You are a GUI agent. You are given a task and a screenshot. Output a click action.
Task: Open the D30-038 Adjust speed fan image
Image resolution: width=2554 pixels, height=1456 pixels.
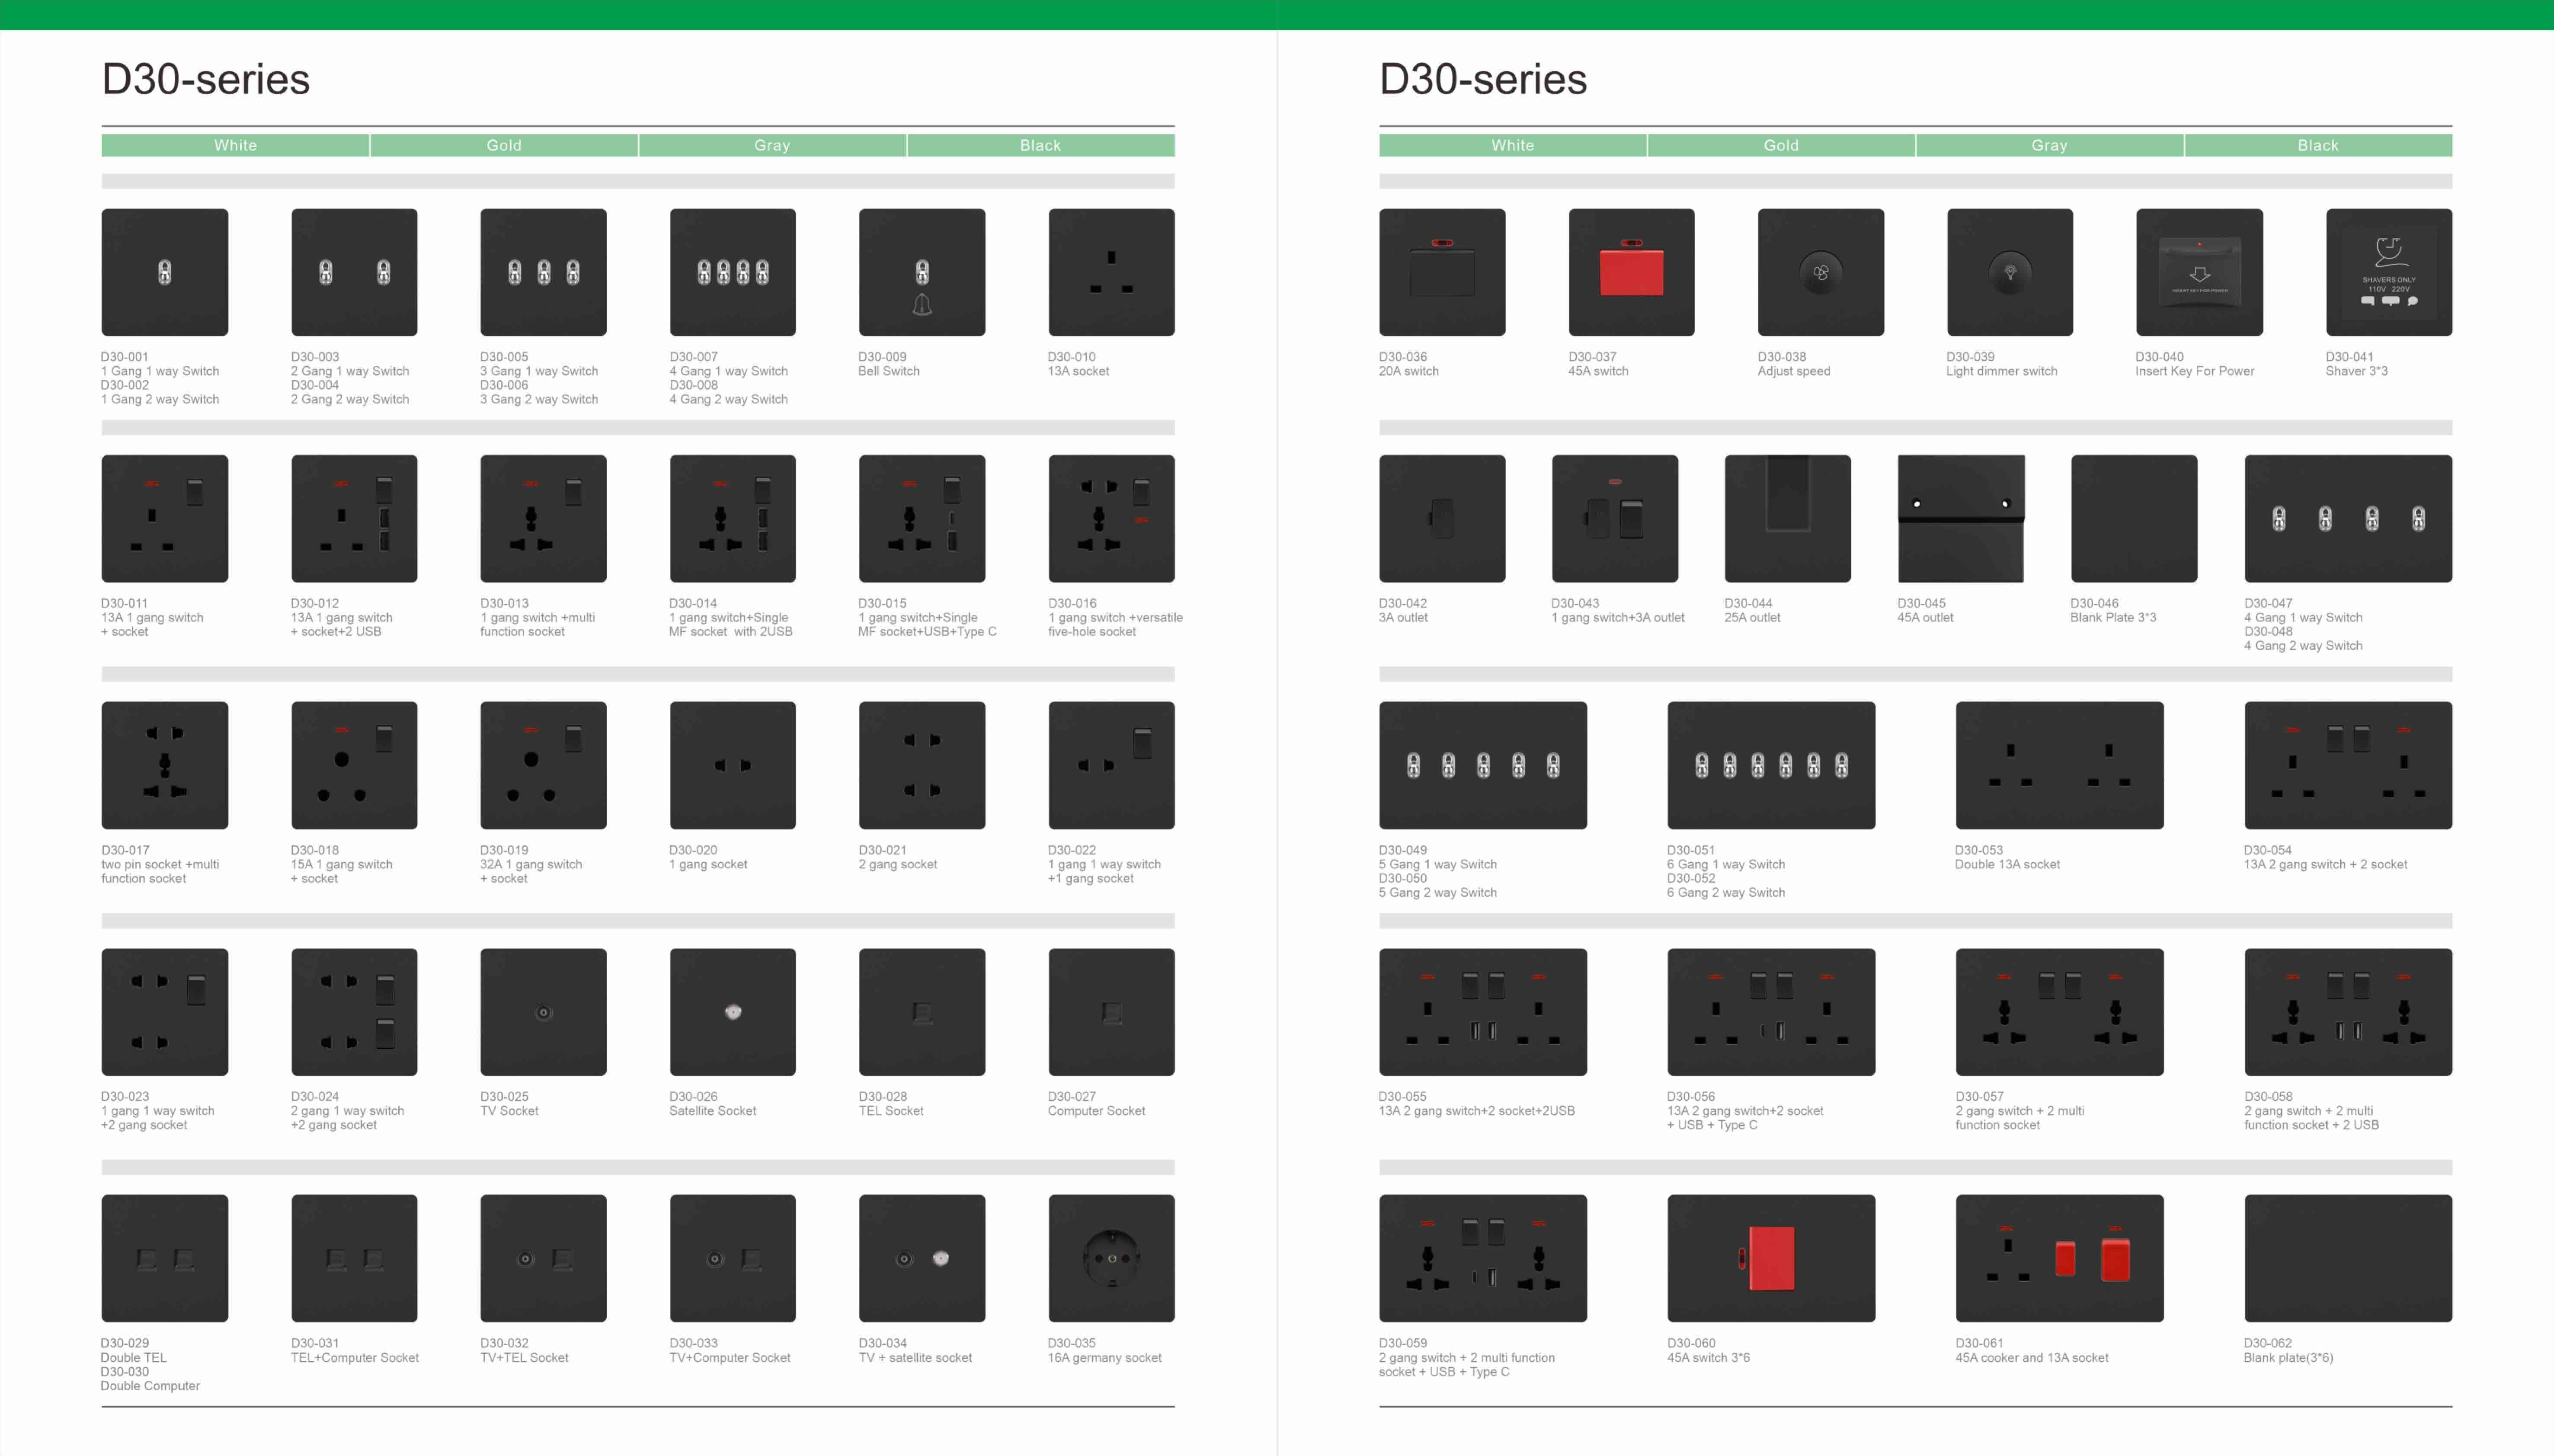(1821, 272)
